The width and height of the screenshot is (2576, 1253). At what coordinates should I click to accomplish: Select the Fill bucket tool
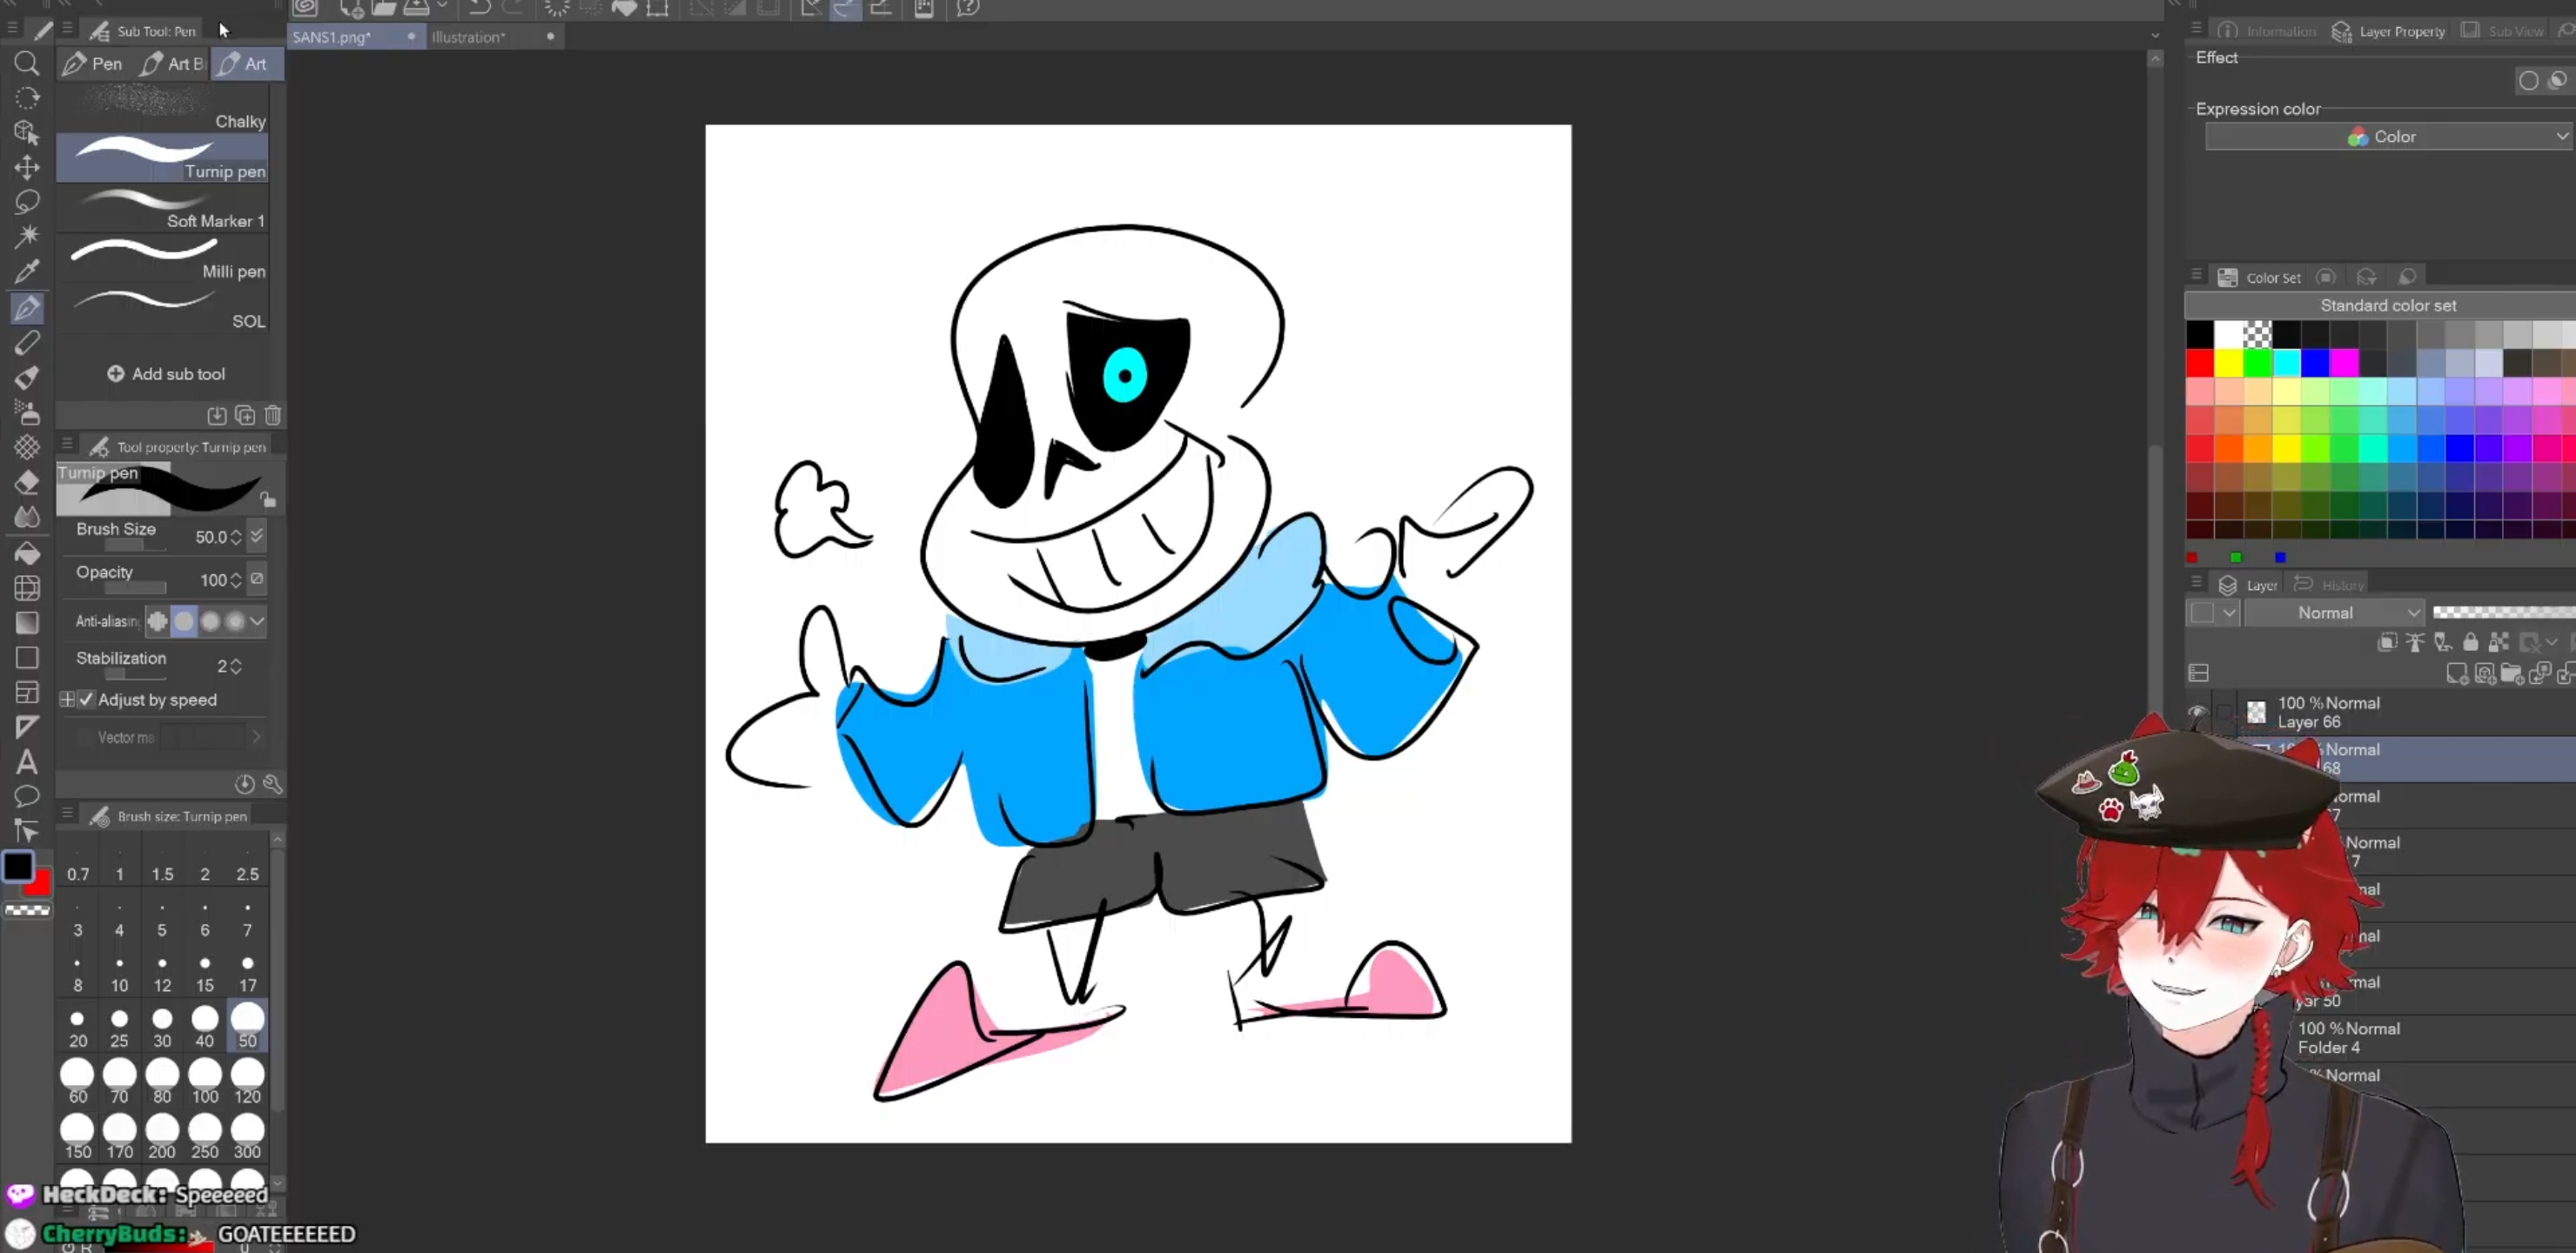[27, 553]
